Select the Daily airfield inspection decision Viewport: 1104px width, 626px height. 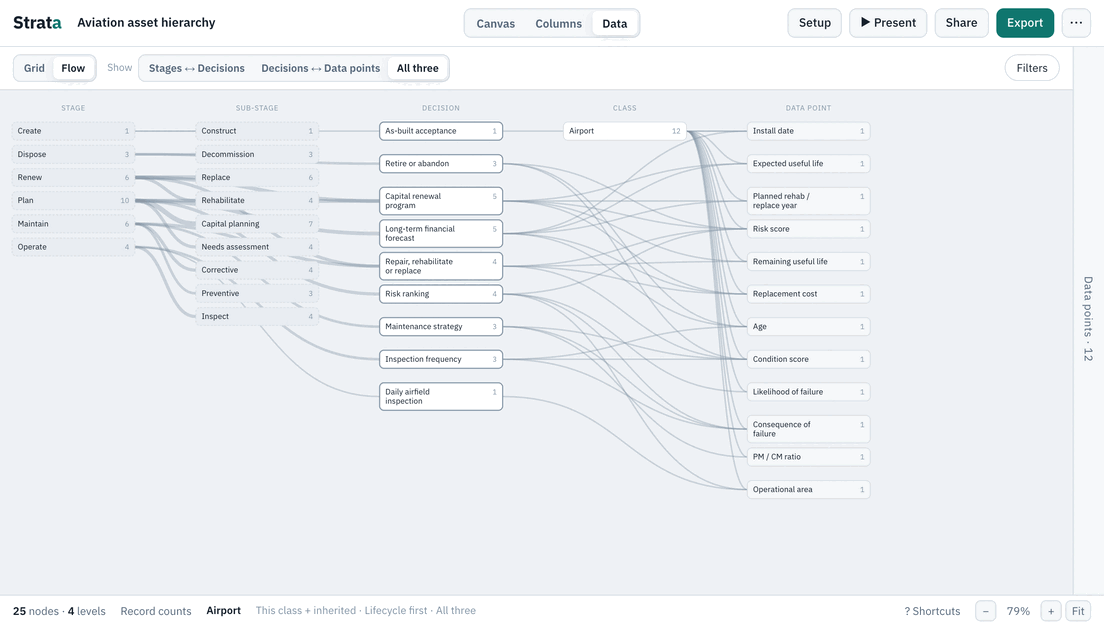441,396
